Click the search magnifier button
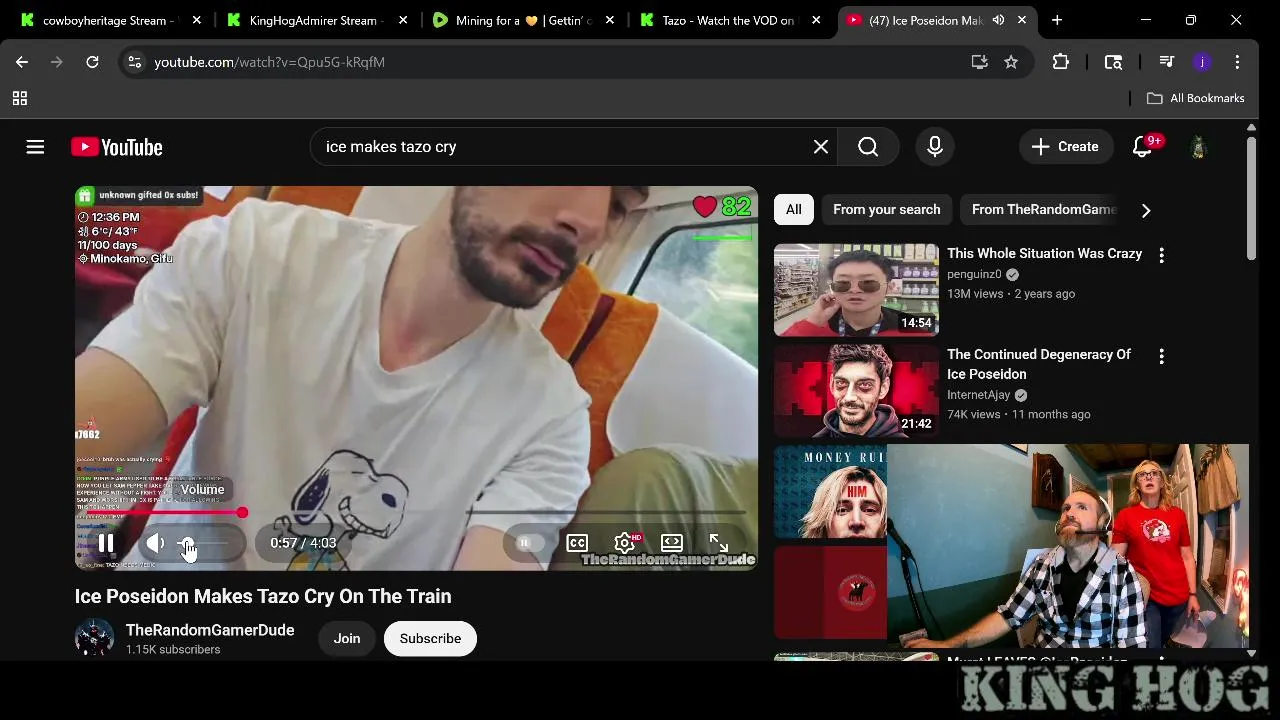Viewport: 1280px width, 720px height. pyautogui.click(x=868, y=147)
